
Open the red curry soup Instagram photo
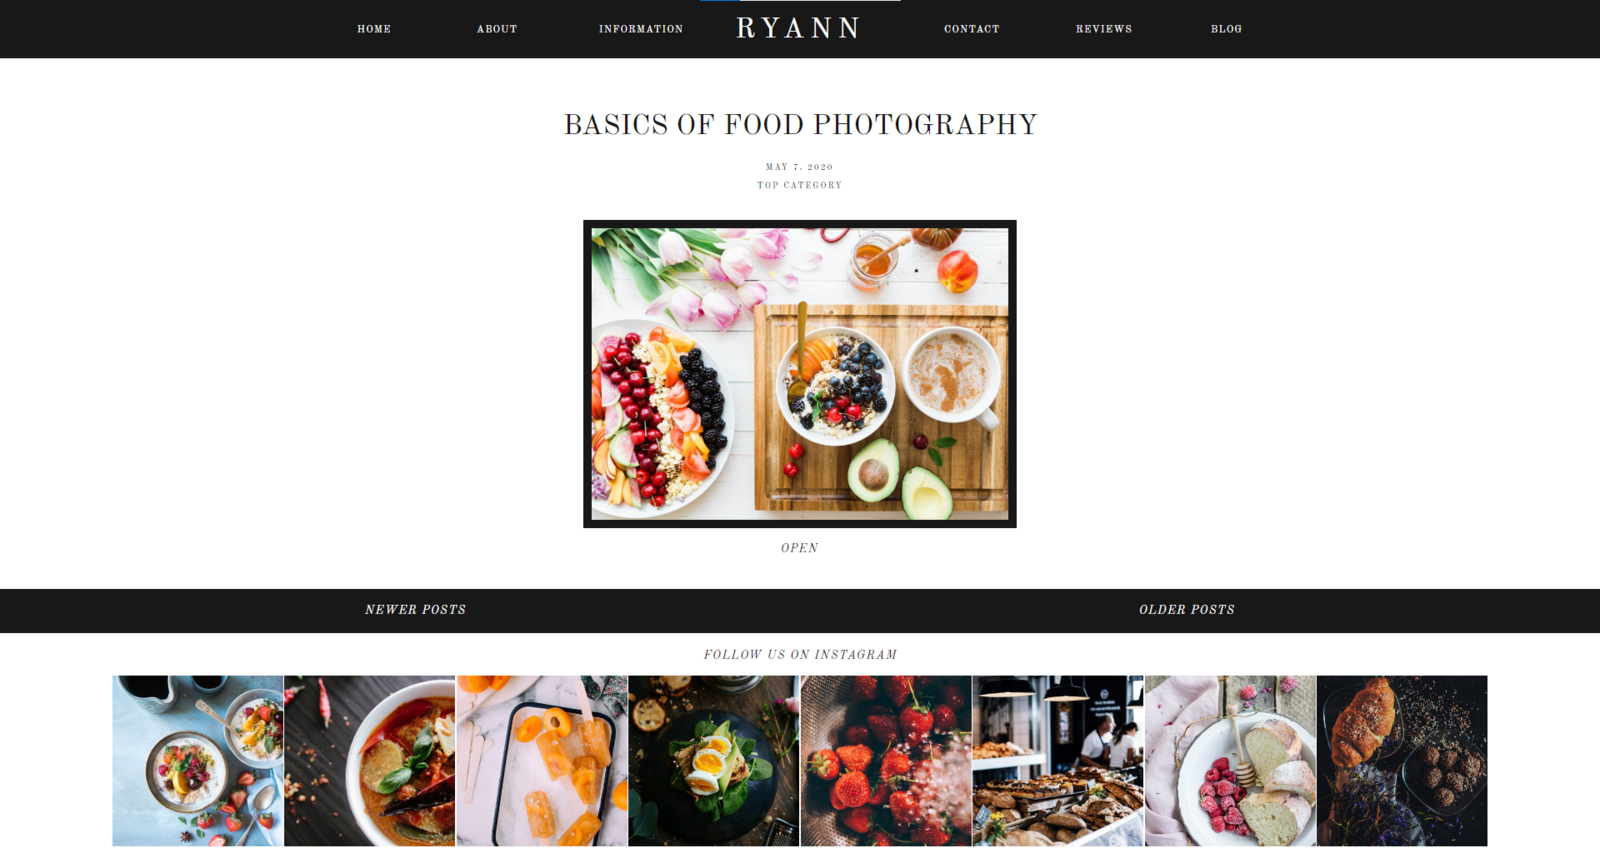click(x=370, y=761)
